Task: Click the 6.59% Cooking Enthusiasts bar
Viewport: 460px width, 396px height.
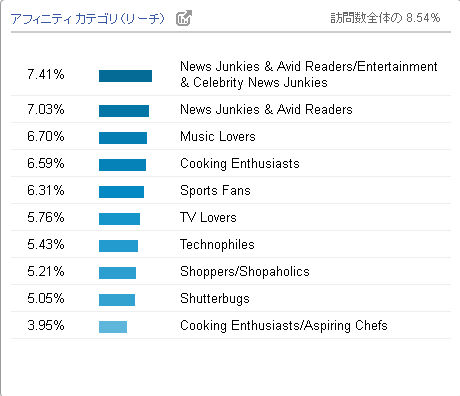Action: pyautogui.click(x=122, y=165)
